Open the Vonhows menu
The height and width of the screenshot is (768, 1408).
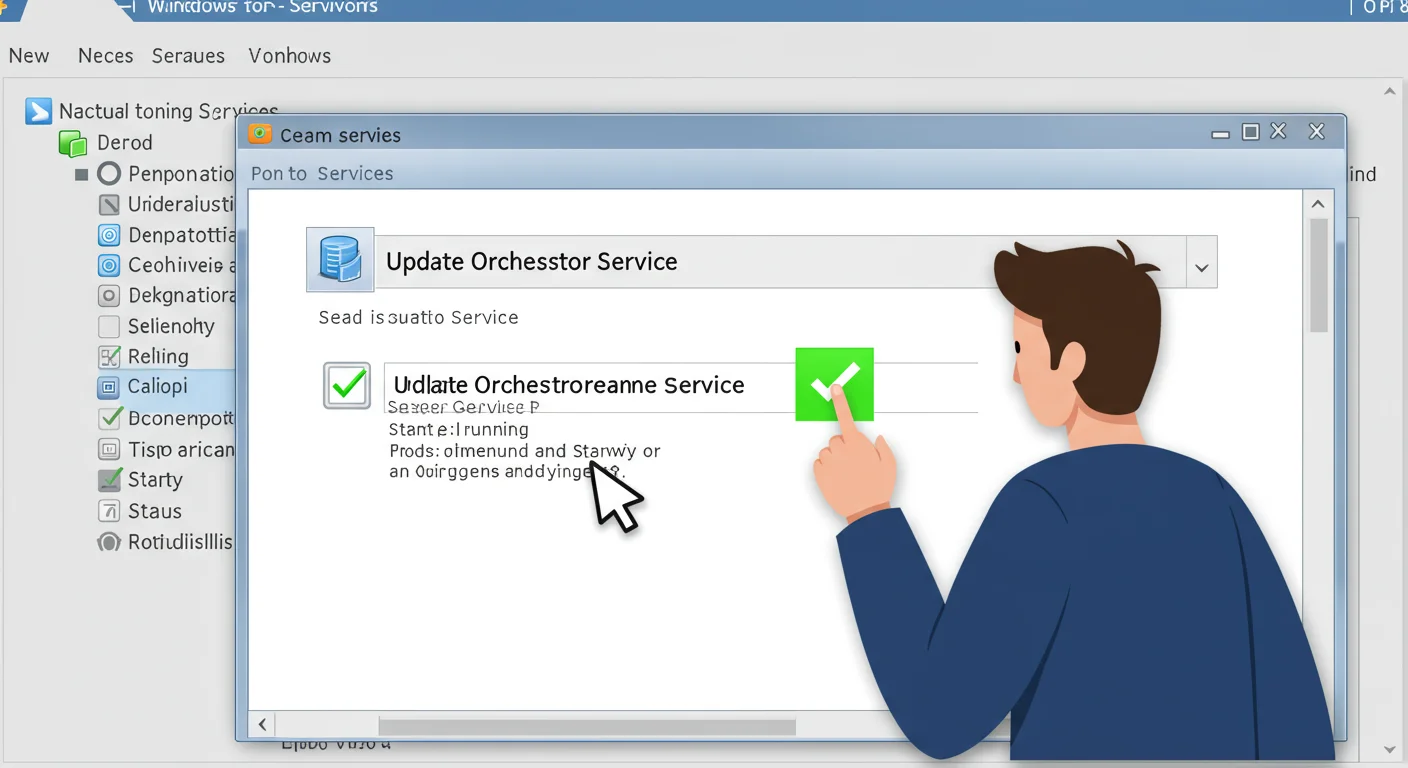click(x=289, y=56)
